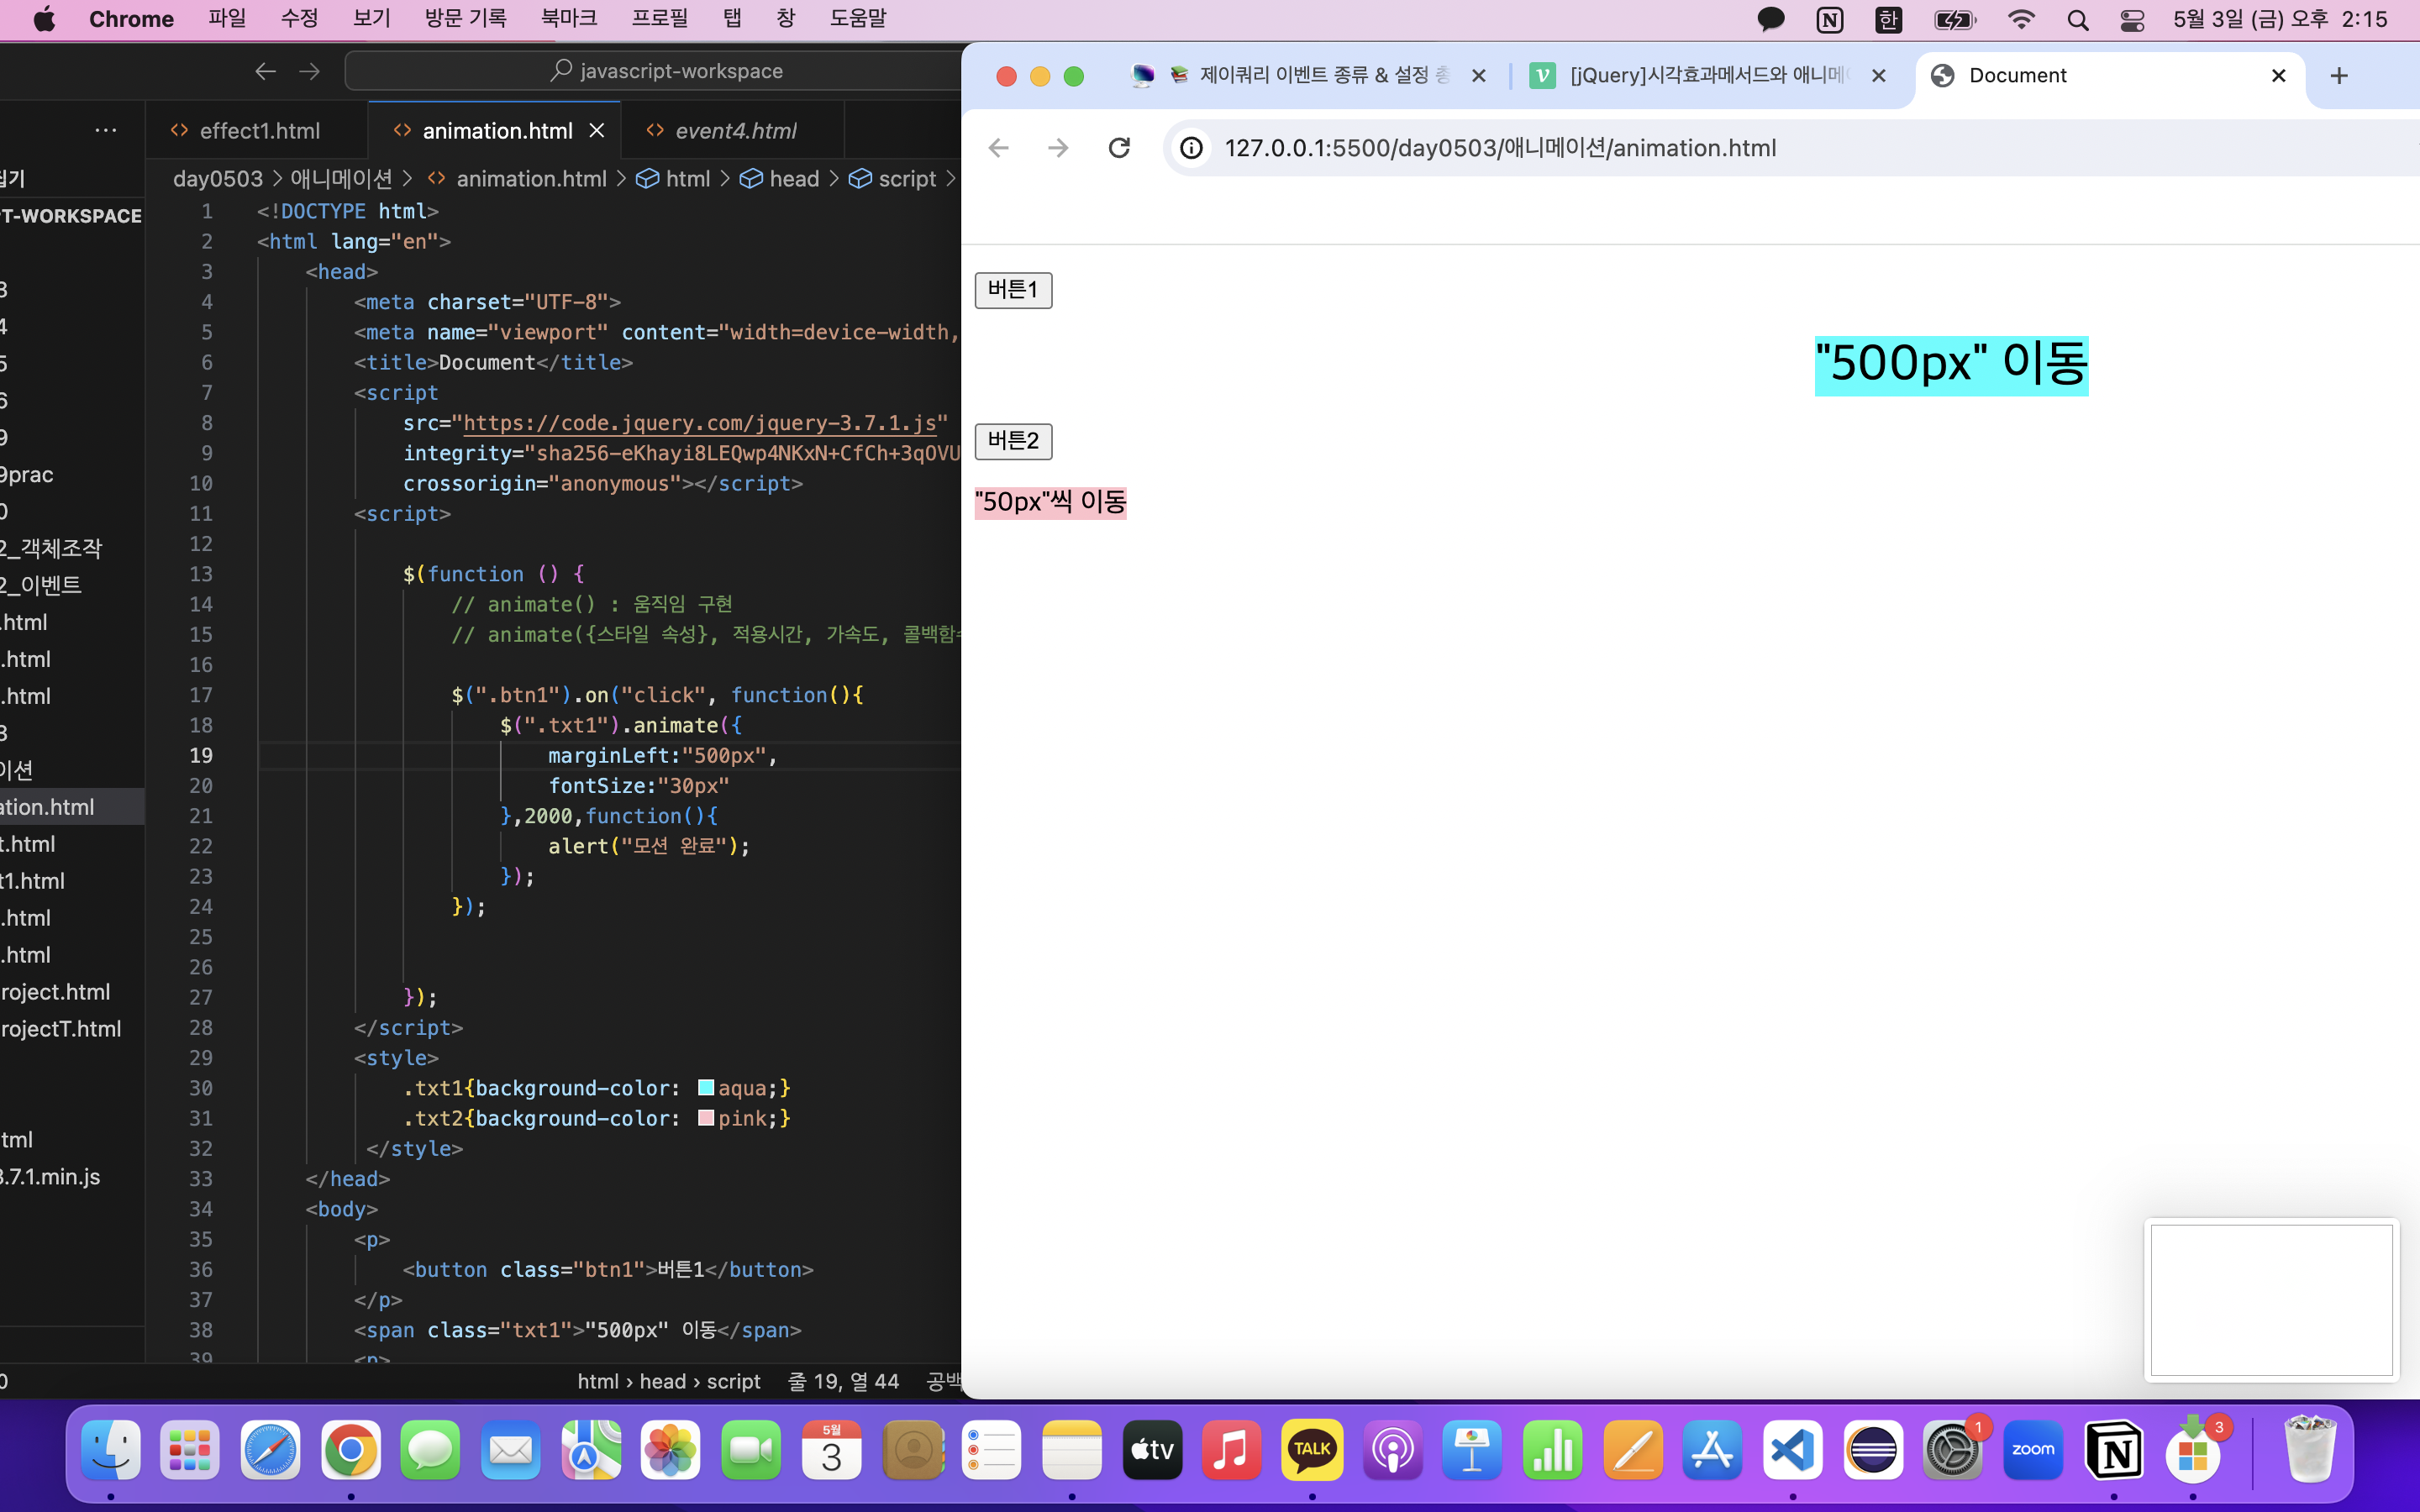The height and width of the screenshot is (1512, 2420).
Task: Open the 북마크 menu in menu bar
Action: point(568,19)
